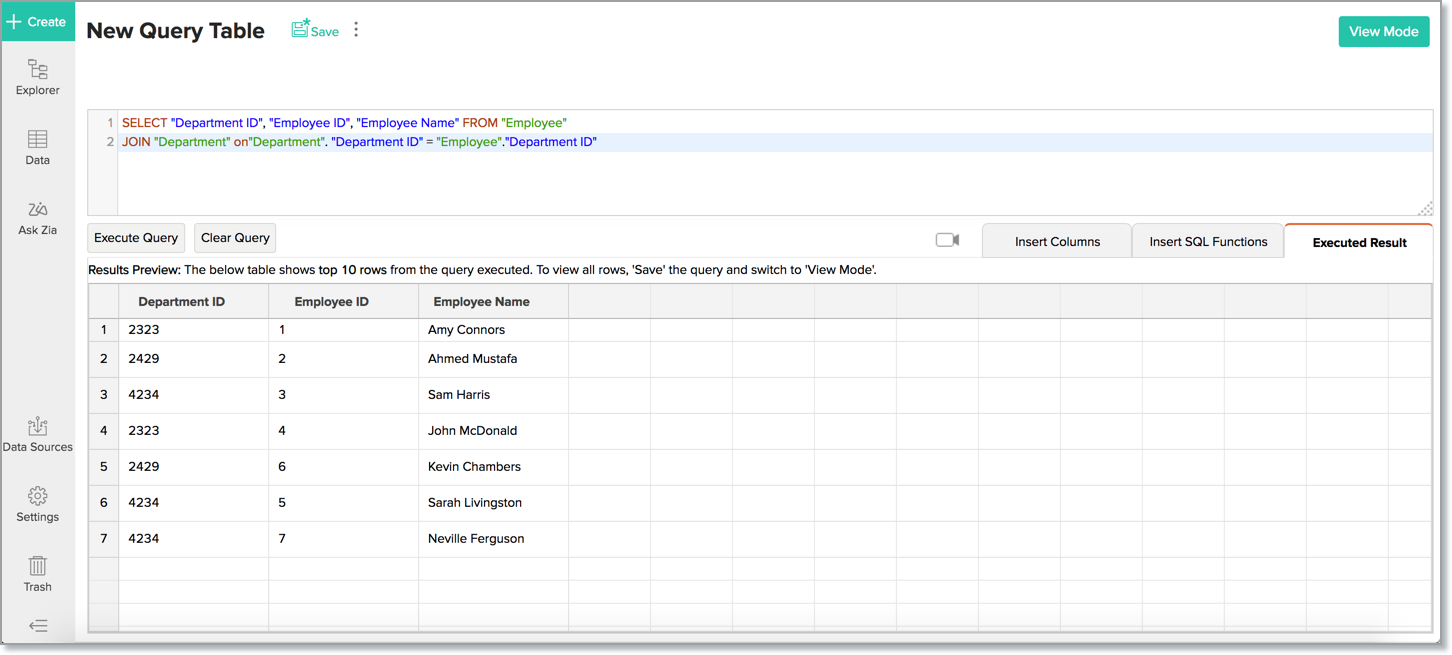Click the video camera help icon

coord(947,240)
